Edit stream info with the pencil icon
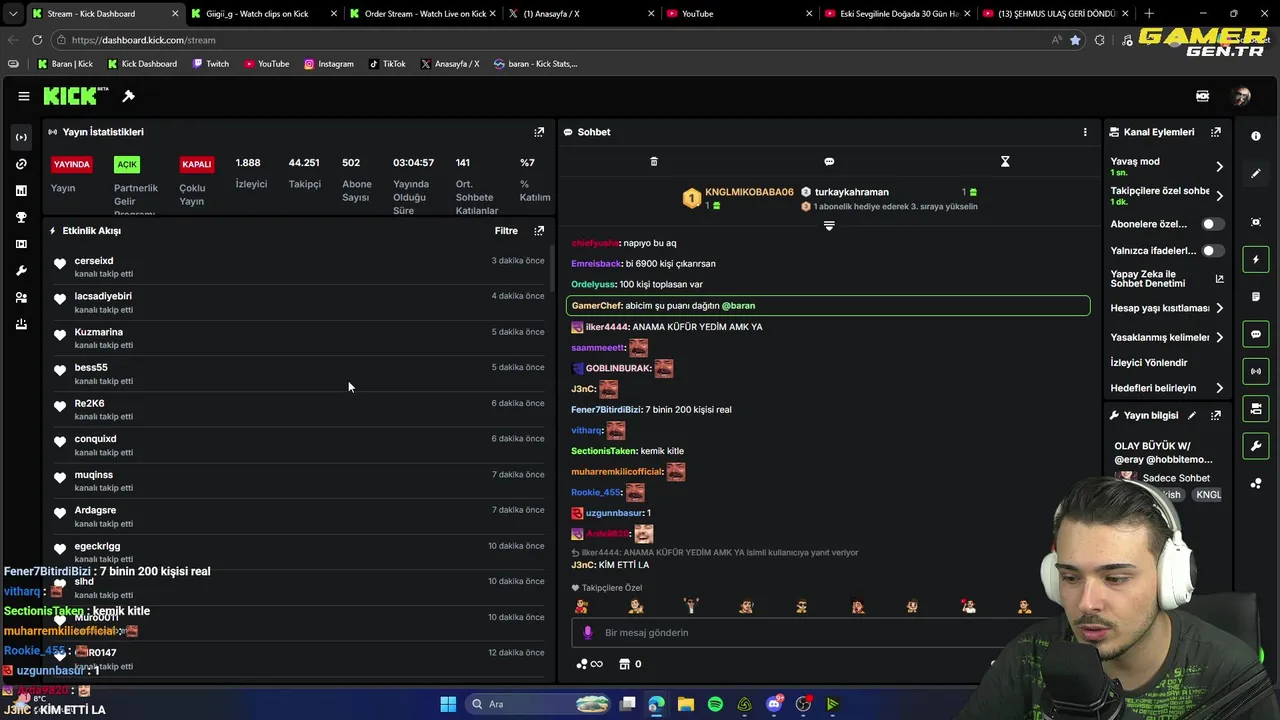1280x720 pixels. click(x=1192, y=415)
